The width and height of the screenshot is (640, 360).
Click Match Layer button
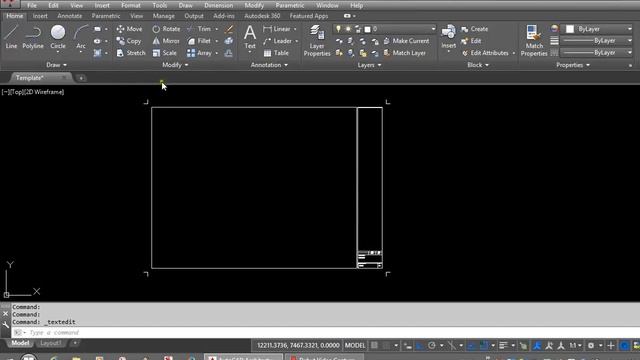405,53
